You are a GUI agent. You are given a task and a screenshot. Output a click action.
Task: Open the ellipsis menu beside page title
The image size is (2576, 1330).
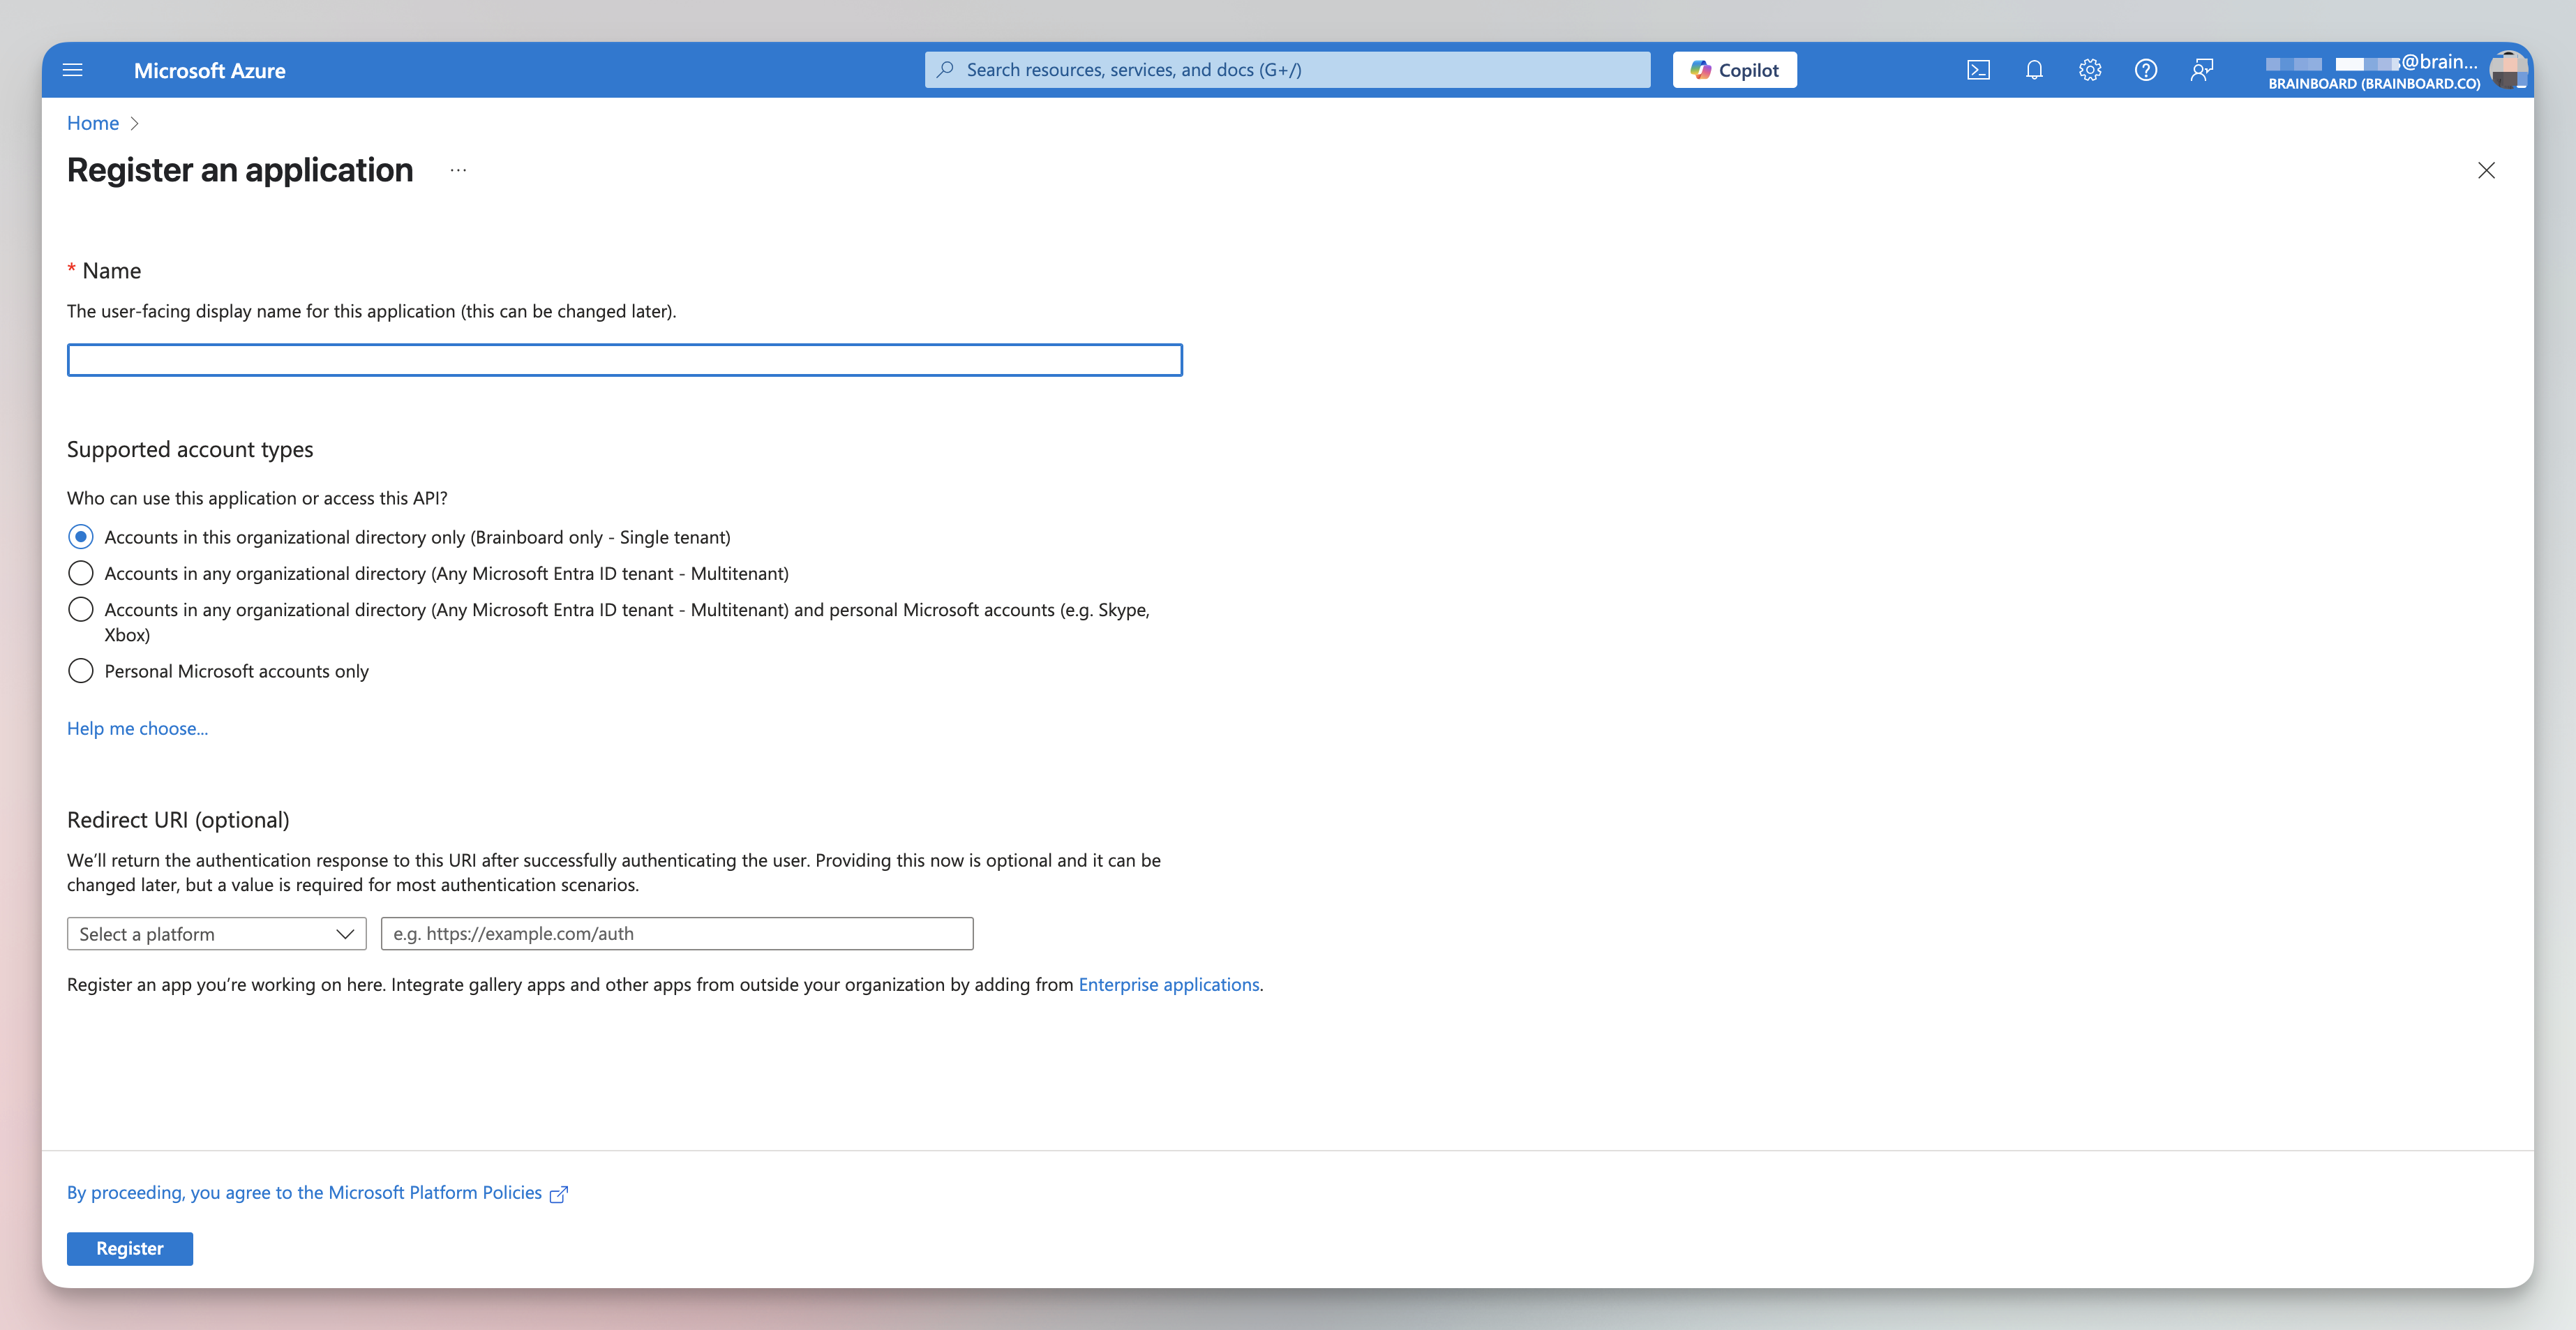pos(458,171)
